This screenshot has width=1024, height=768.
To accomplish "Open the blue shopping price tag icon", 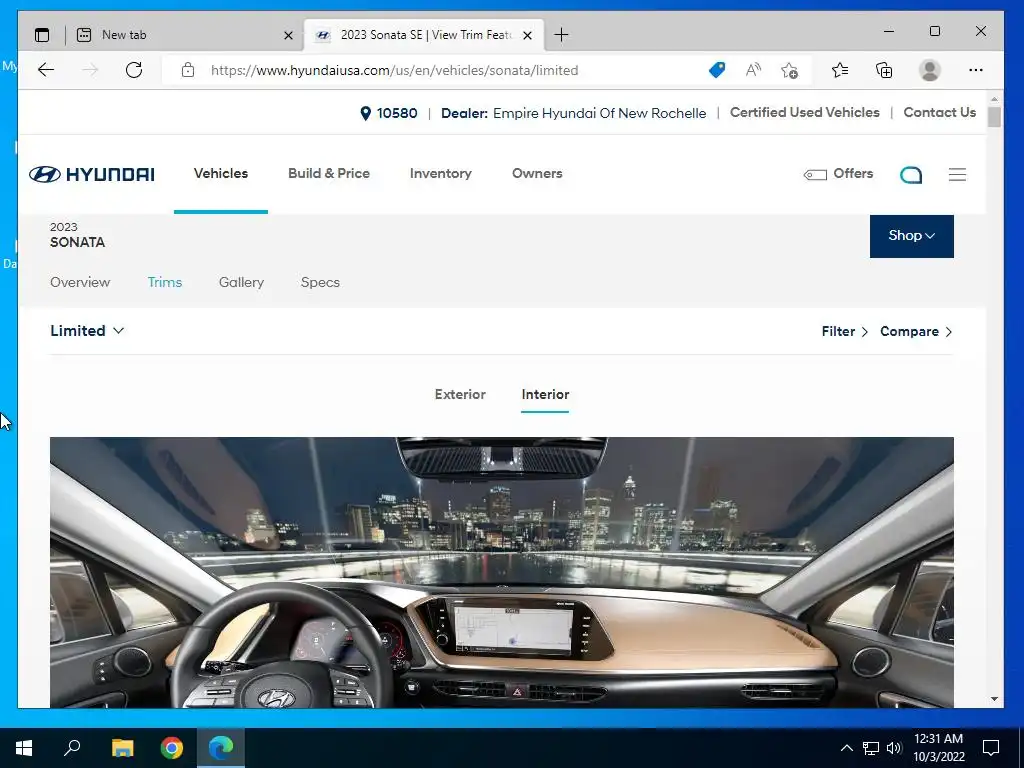I will point(716,70).
